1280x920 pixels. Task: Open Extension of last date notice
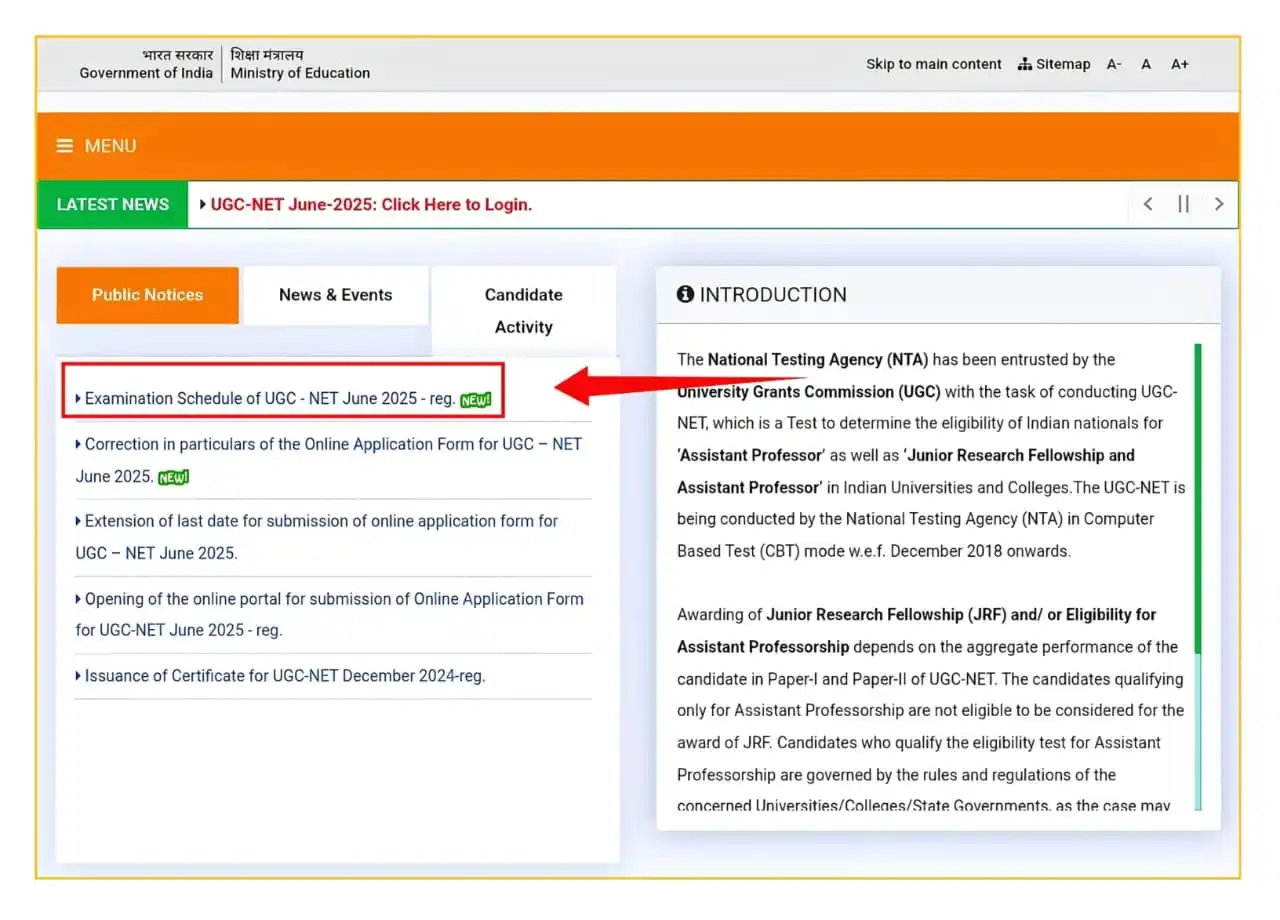click(x=320, y=521)
